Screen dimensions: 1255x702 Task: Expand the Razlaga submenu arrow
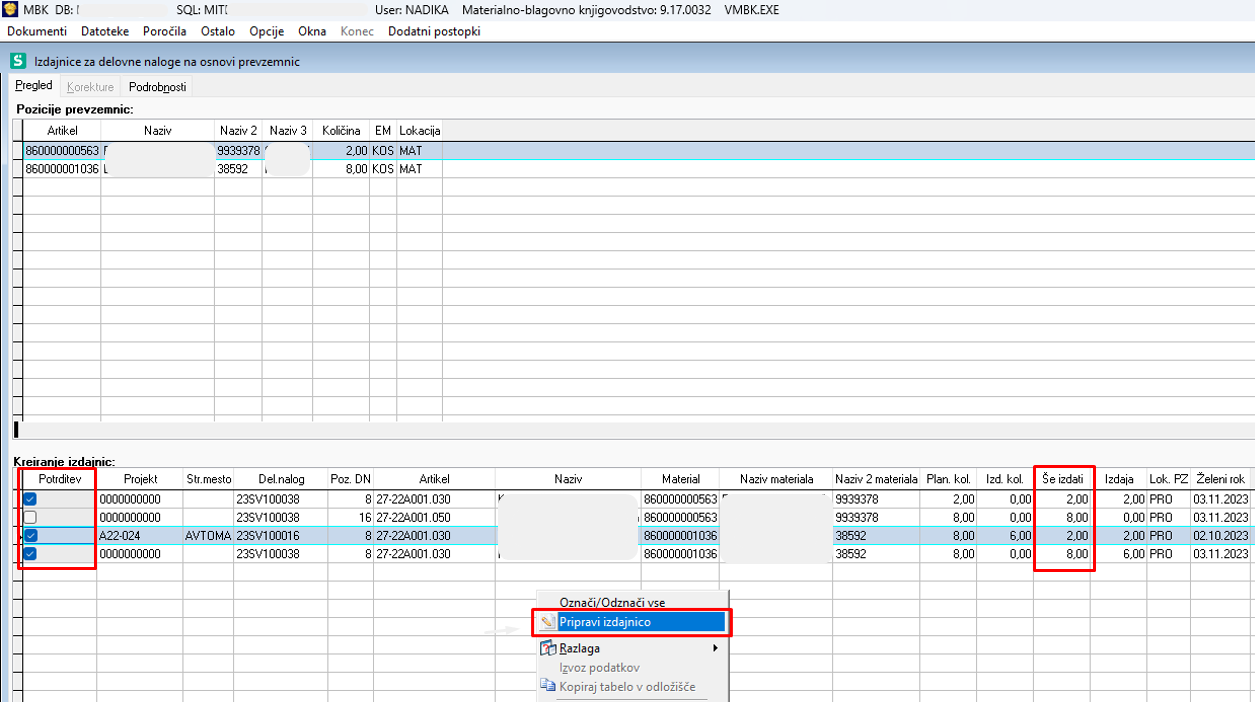(x=715, y=648)
